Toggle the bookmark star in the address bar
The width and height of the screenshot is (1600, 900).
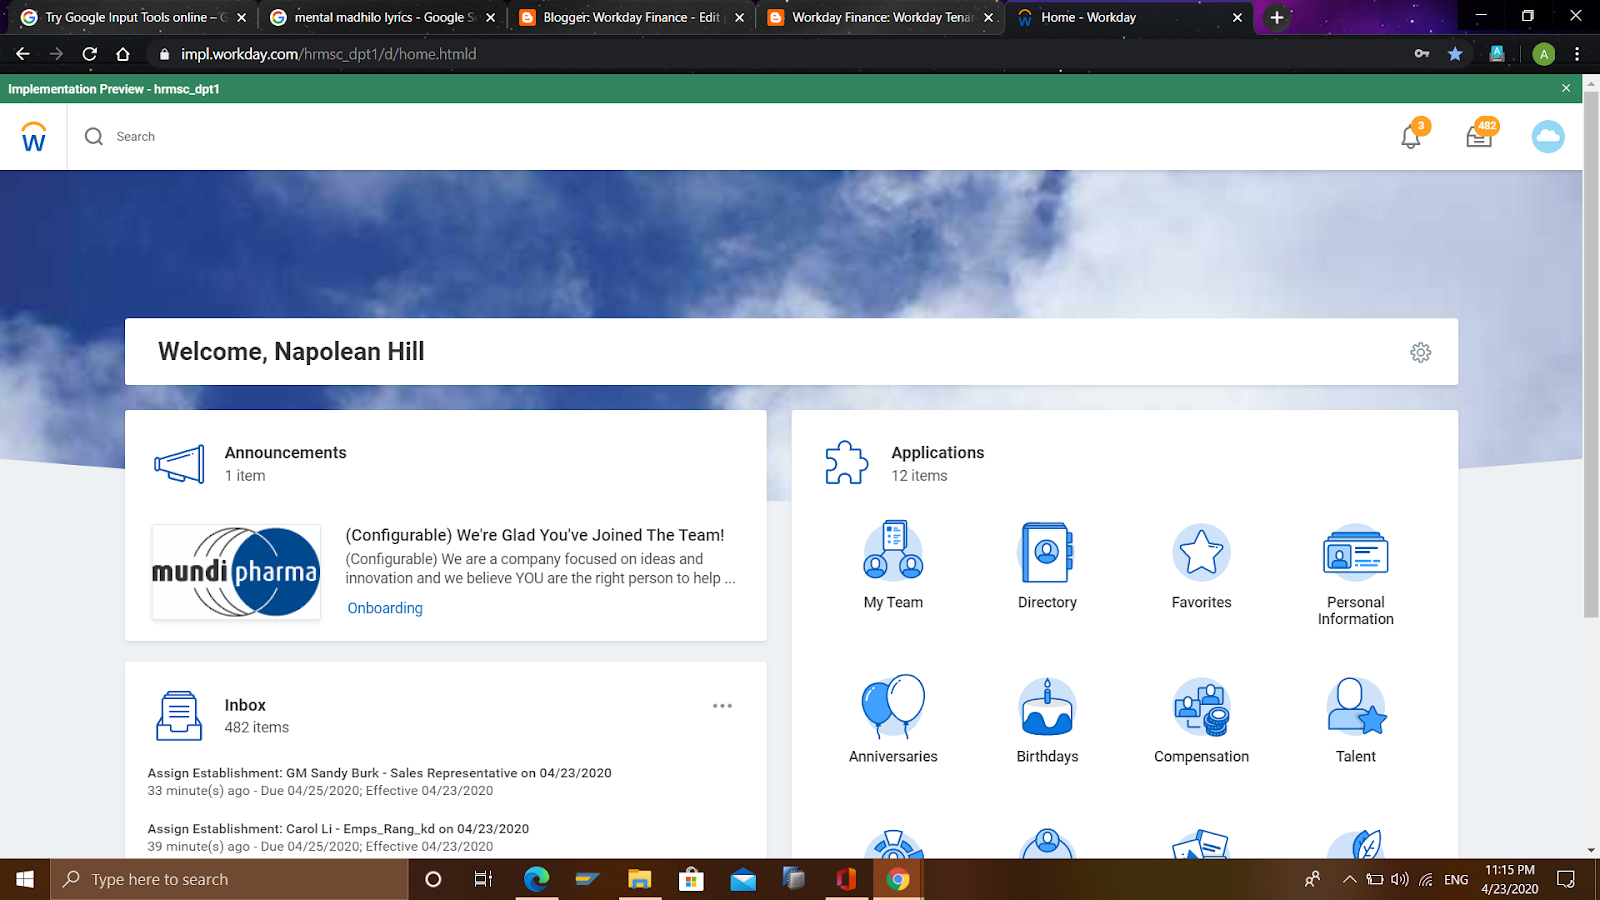1455,54
